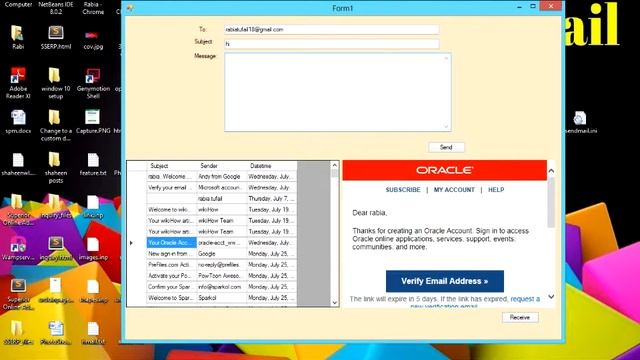Select the 'PreFiles.com Acti...' subject cell
The width and height of the screenshot is (640, 360).
click(171, 264)
